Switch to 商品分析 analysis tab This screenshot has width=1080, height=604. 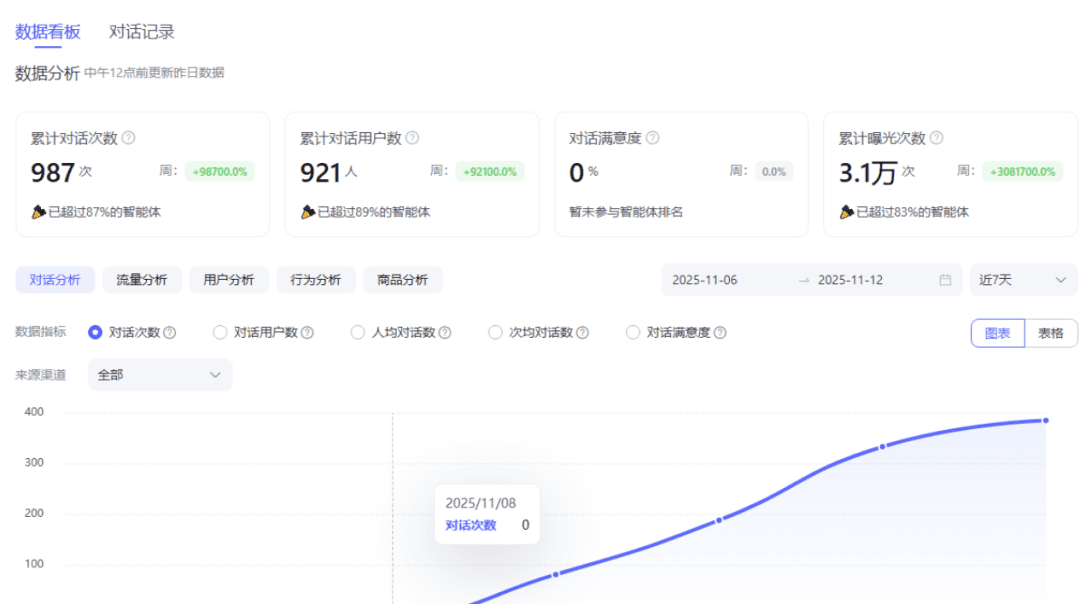click(x=402, y=280)
